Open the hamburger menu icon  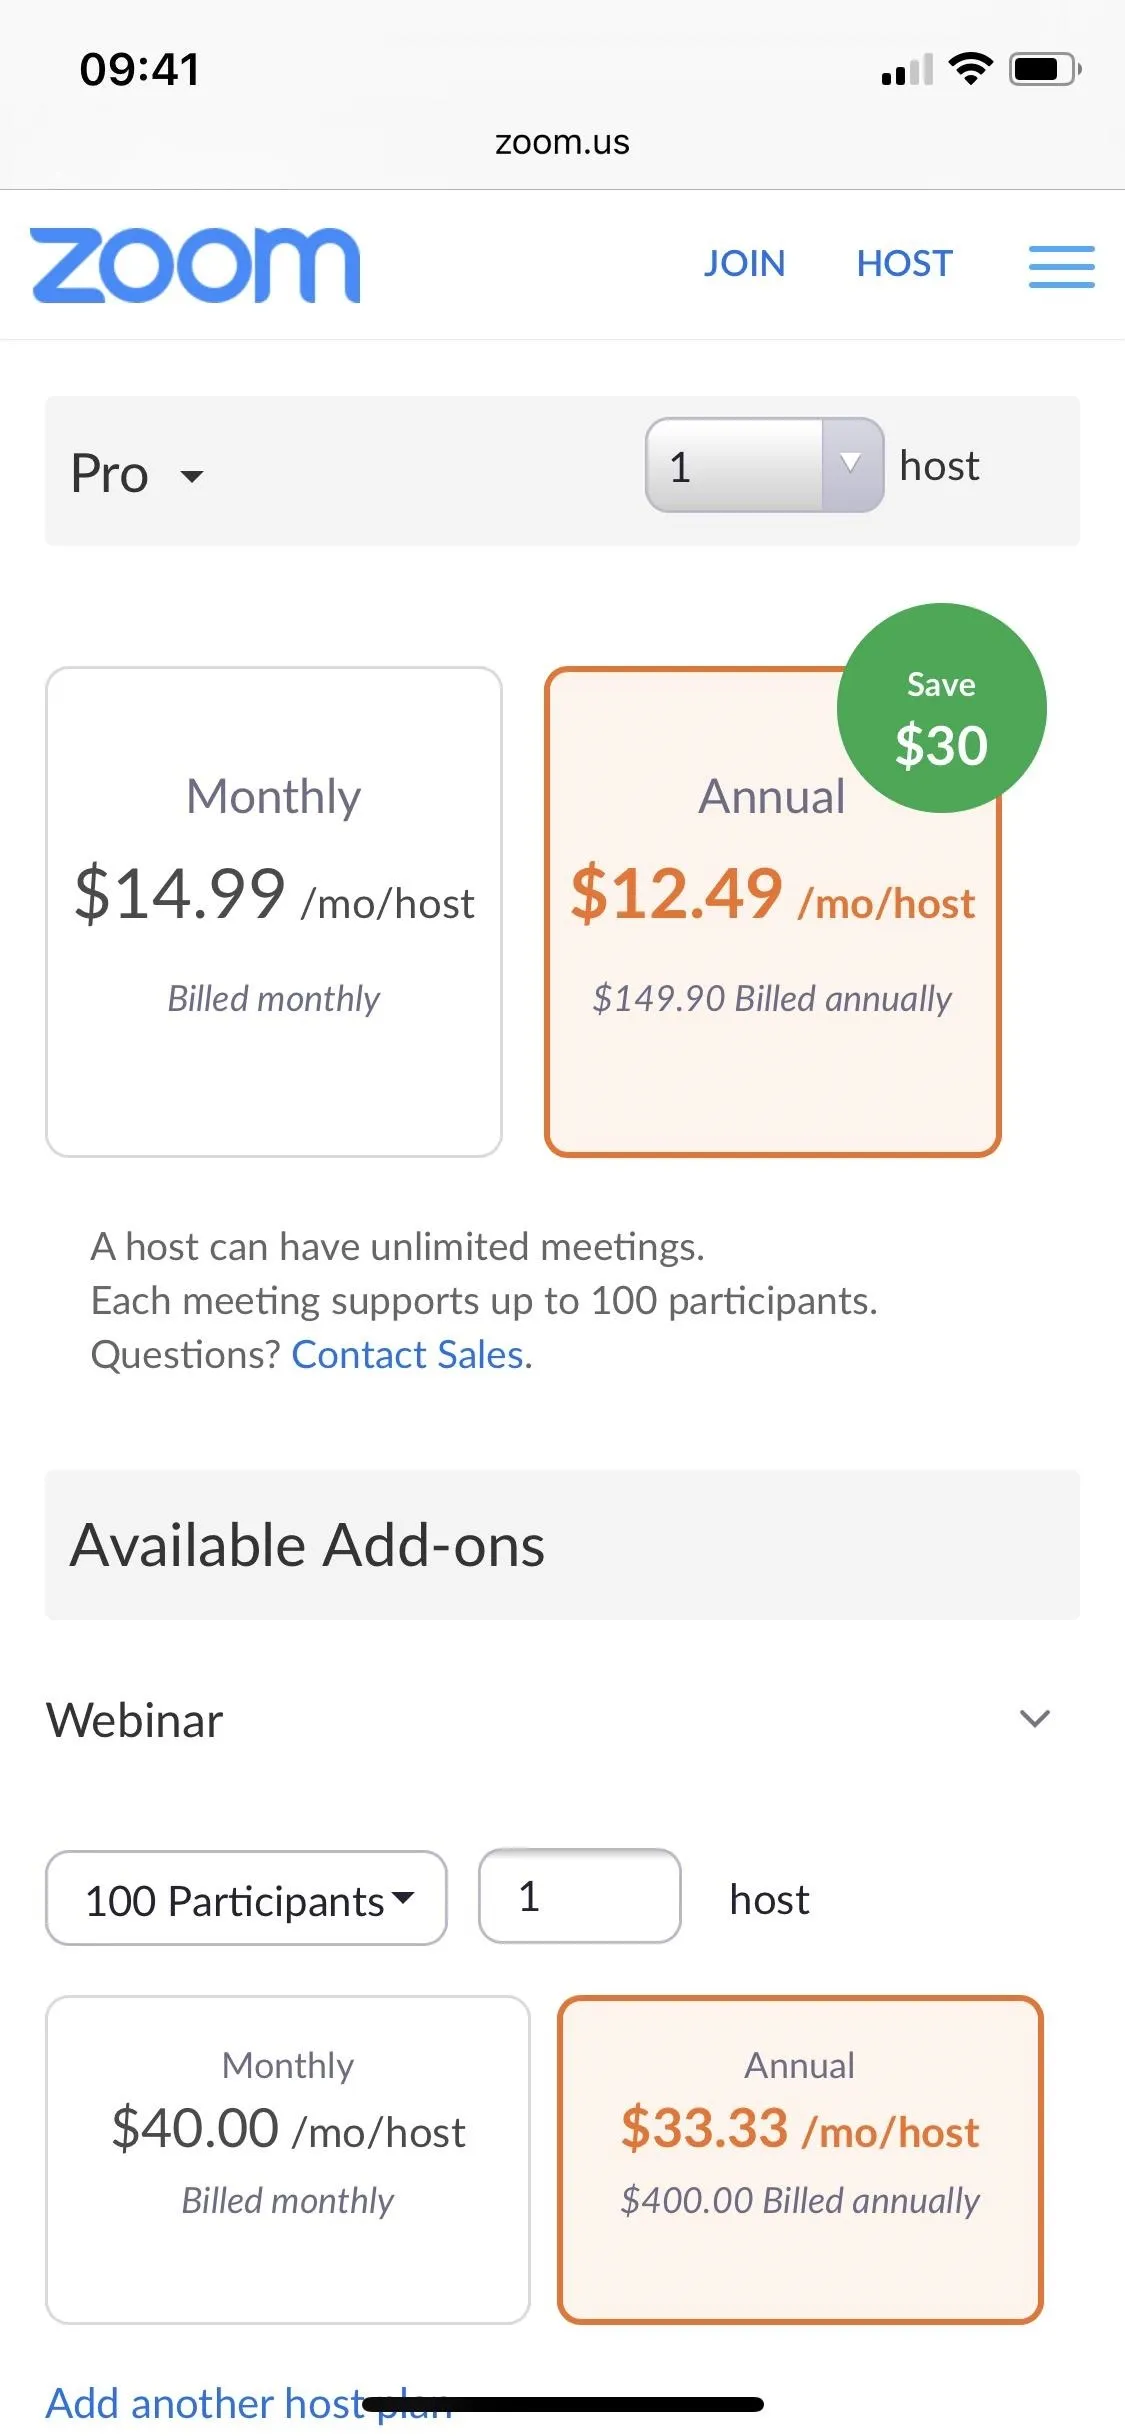point(1061,266)
